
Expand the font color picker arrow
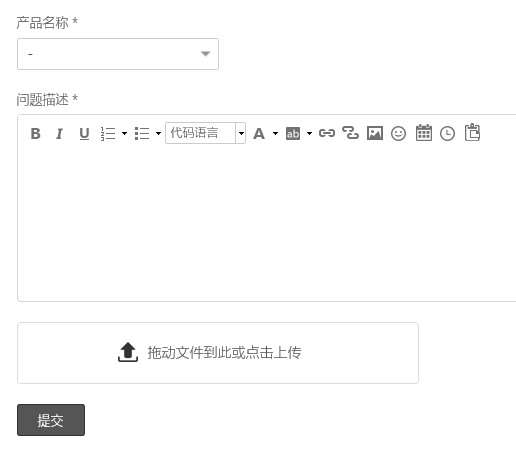(275, 134)
